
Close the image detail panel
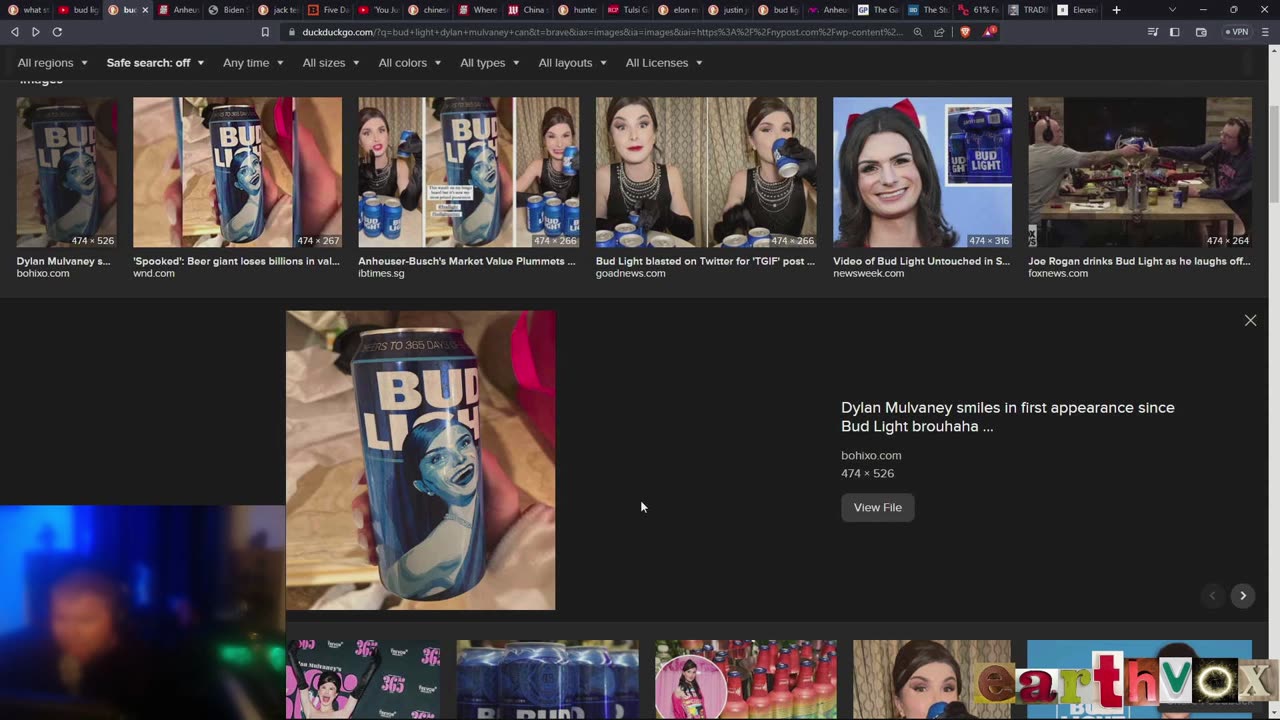pos(1250,320)
